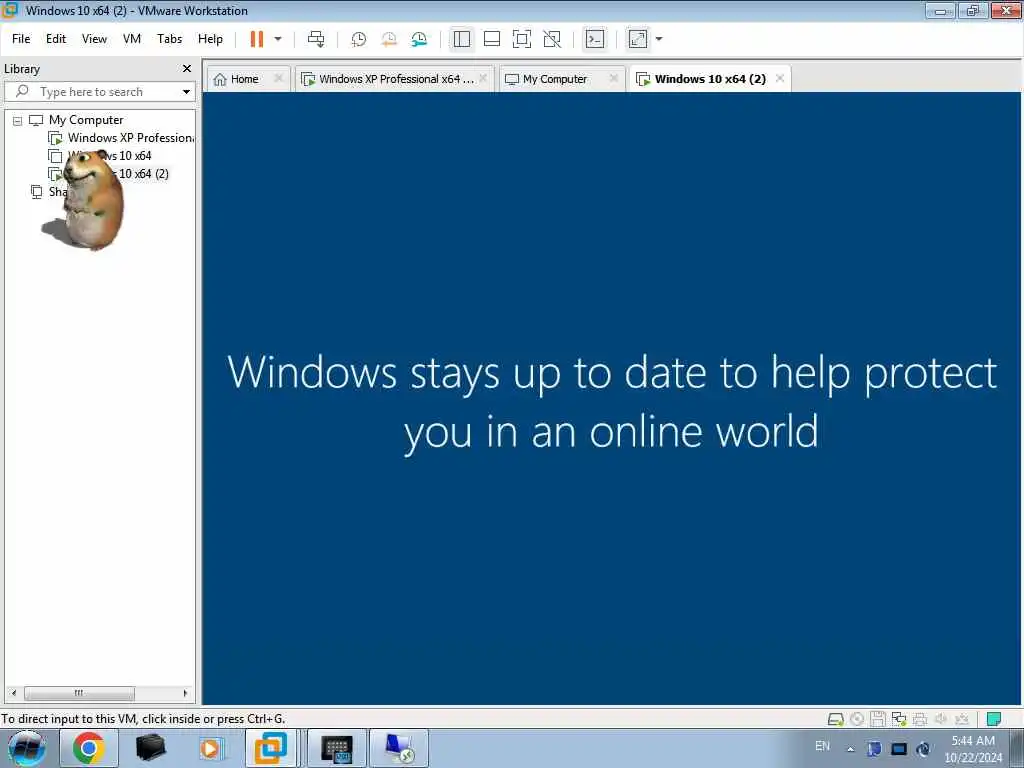Pause the virtual machine with the orange pause button

[x=257, y=39]
